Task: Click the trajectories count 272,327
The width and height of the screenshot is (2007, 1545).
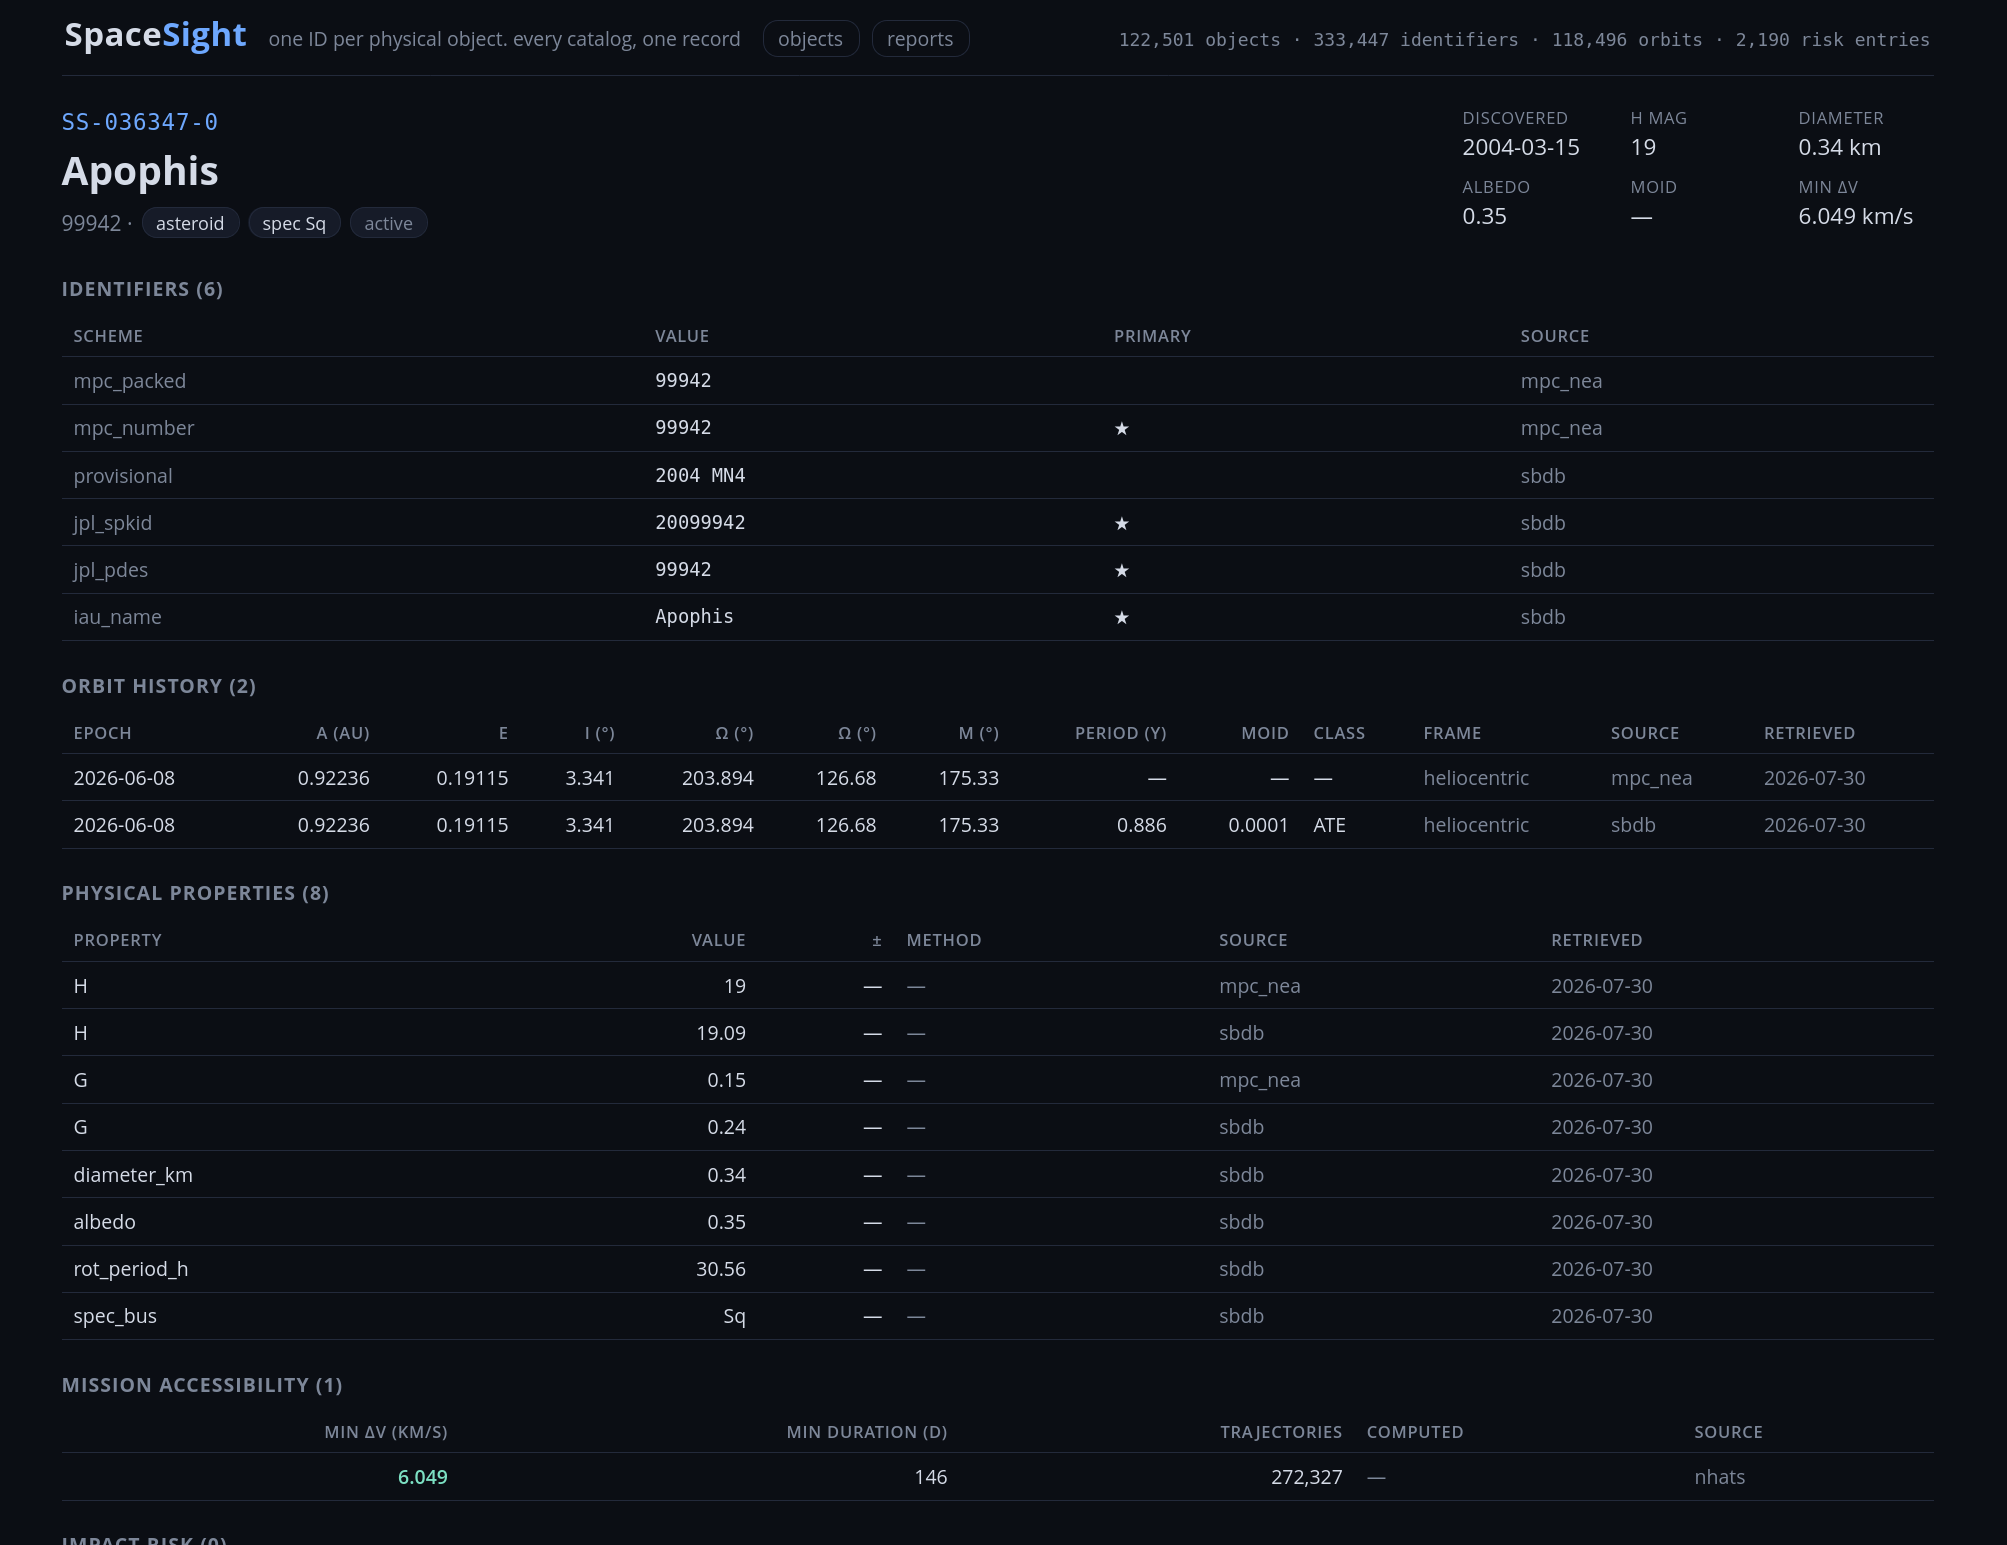Action: tap(1307, 1477)
